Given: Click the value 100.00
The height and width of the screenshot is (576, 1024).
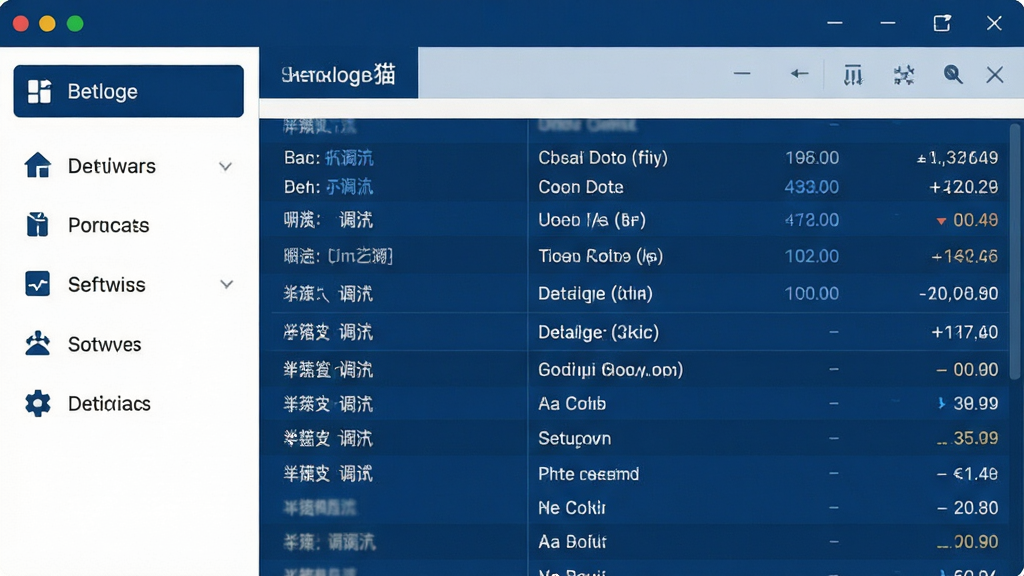Looking at the screenshot, I should 812,293.
